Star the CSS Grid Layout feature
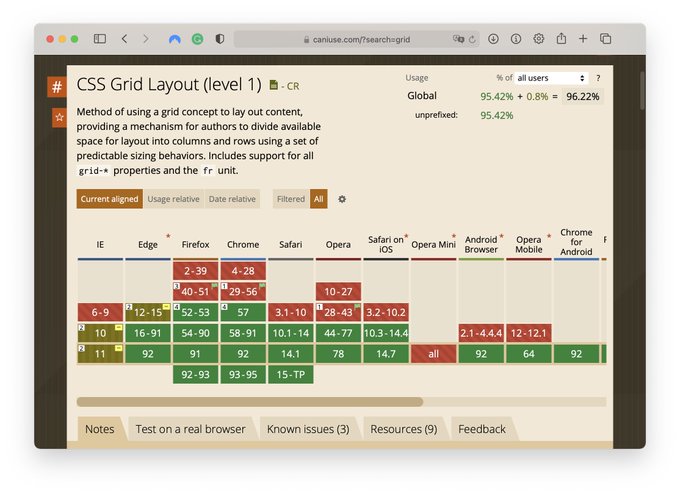Image resolution: width=680 pixels, height=494 pixels. point(59,118)
